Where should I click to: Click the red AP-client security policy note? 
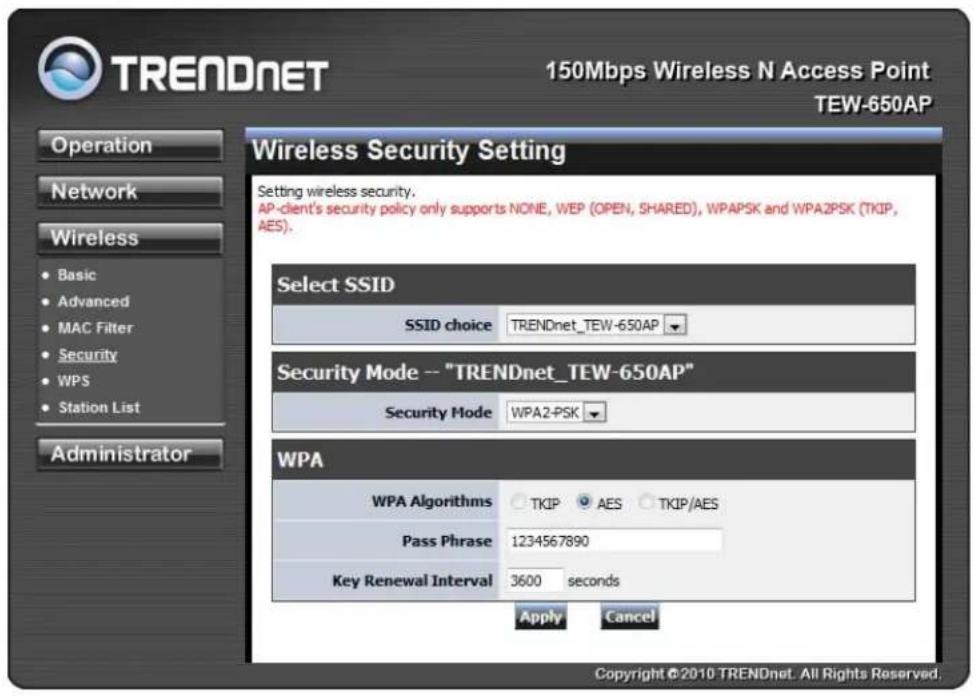coord(578,217)
